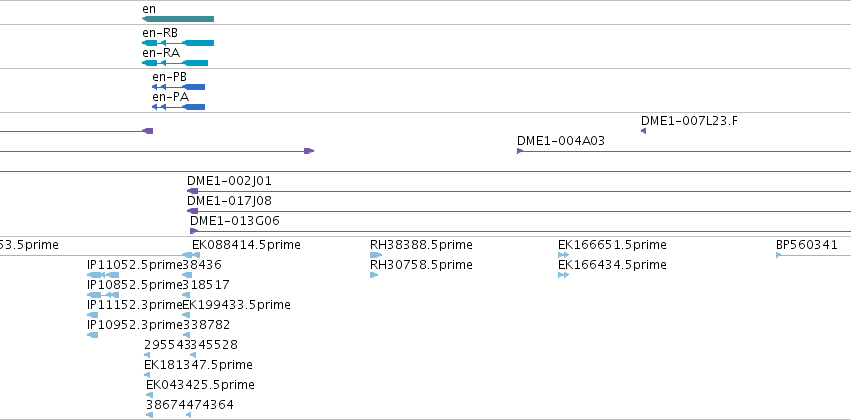Click the DME1-002J01 feature arrowhead

(x=193, y=191)
